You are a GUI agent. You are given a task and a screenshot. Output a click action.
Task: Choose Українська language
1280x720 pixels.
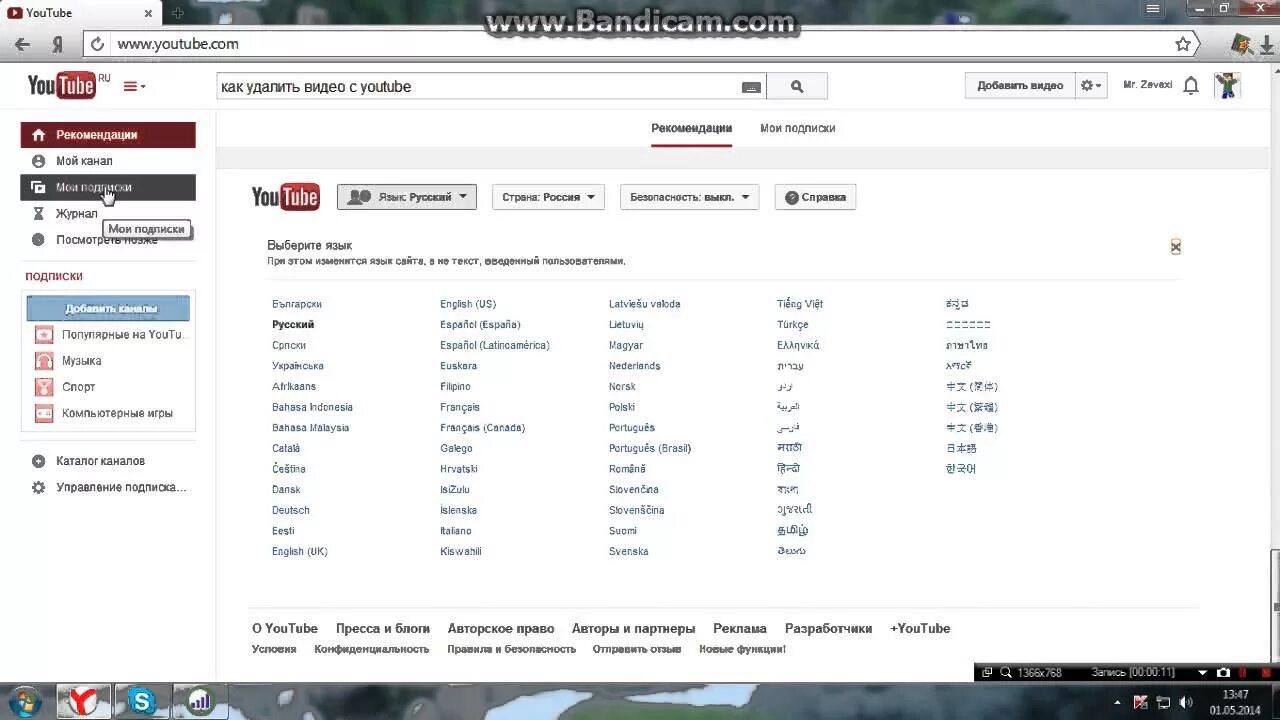298,366
